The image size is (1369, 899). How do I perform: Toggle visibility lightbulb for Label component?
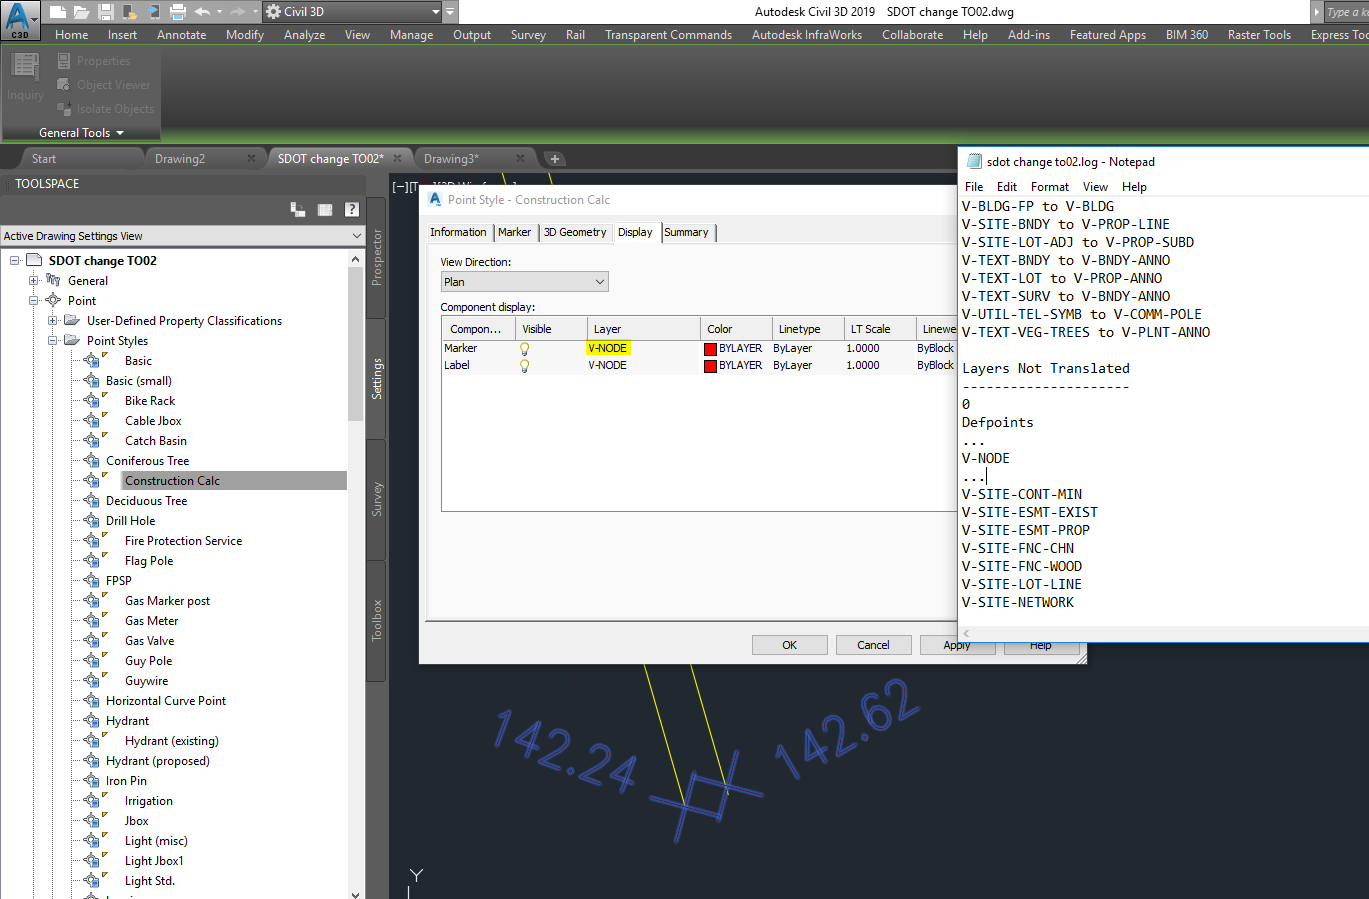point(524,366)
